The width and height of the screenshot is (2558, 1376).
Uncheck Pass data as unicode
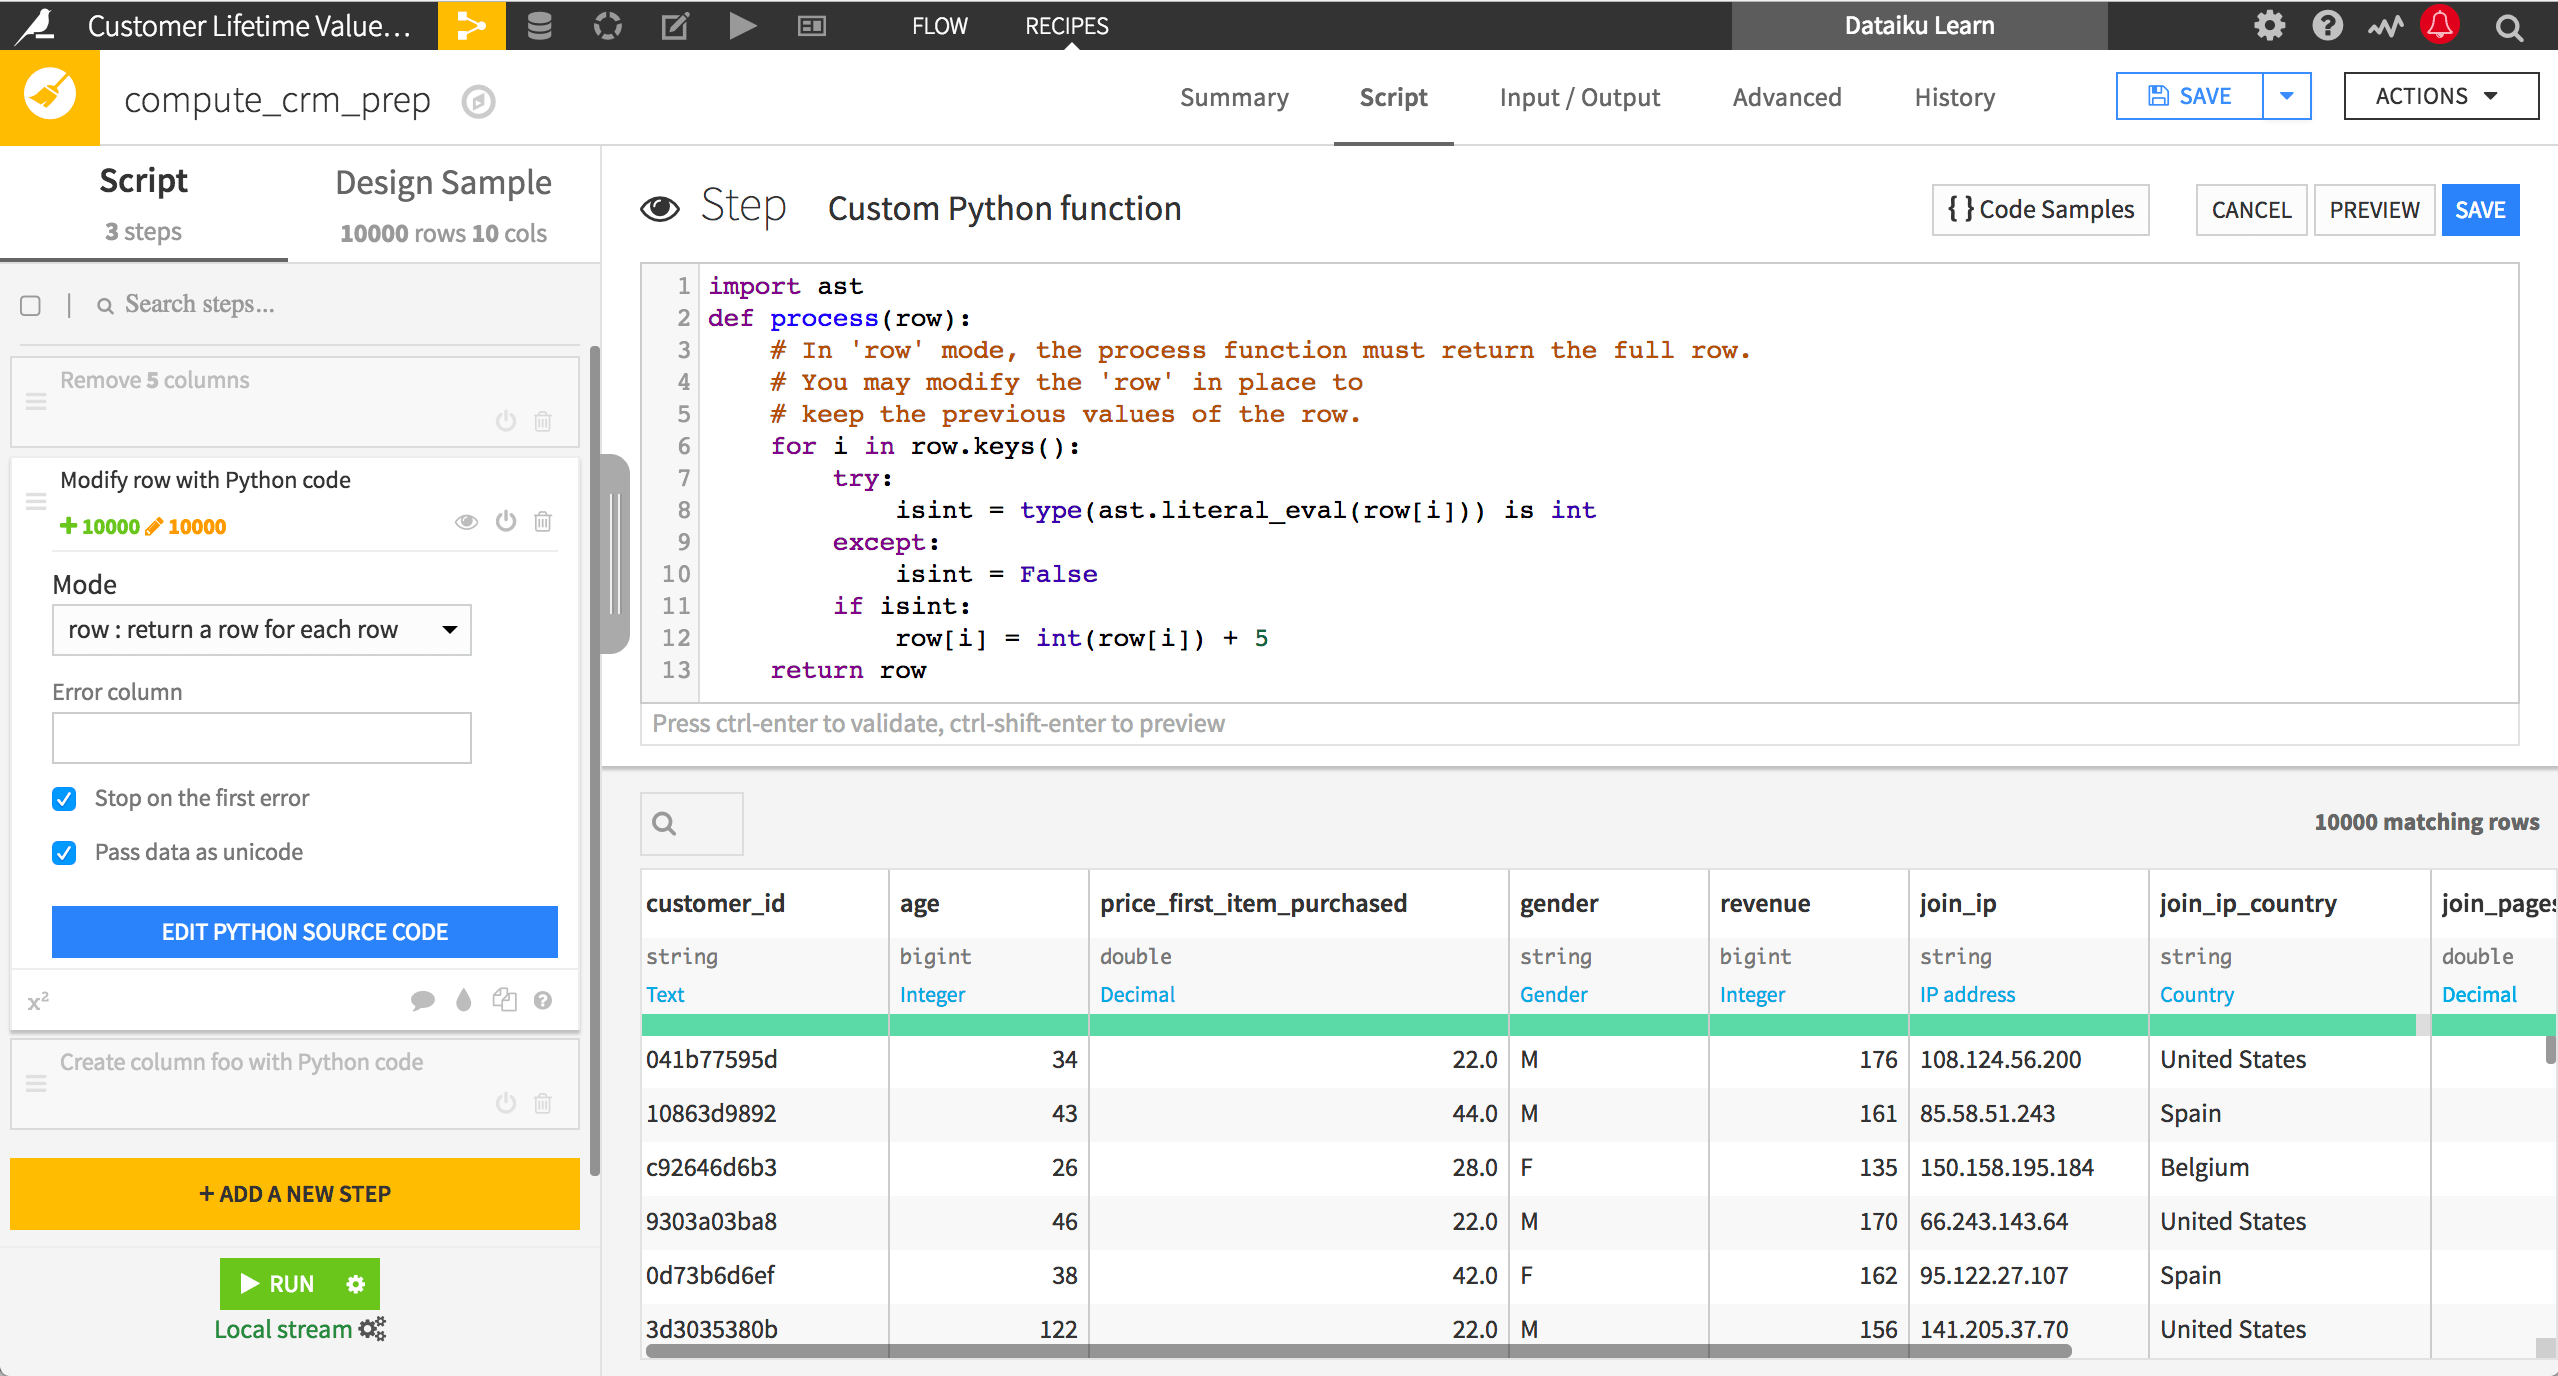(64, 852)
